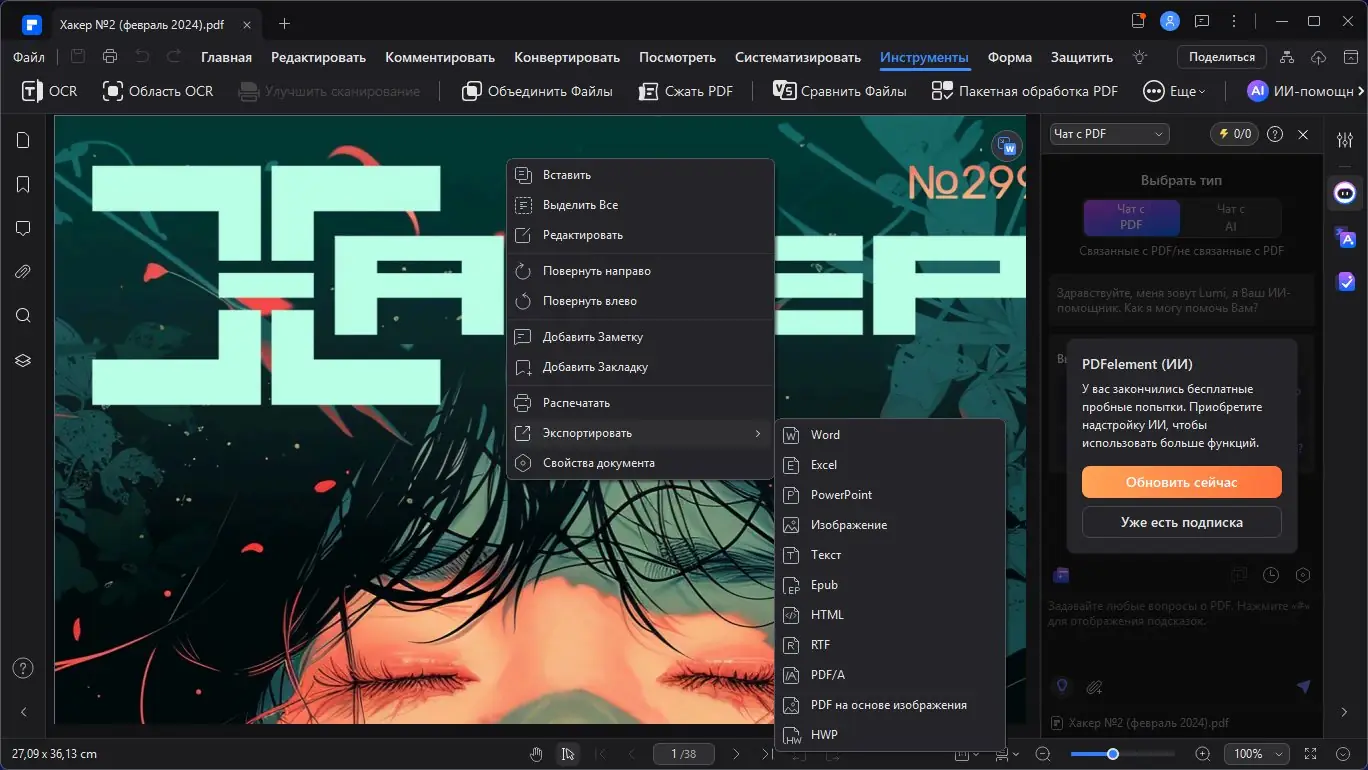Open attachments panel with paperclip icon

23,272
